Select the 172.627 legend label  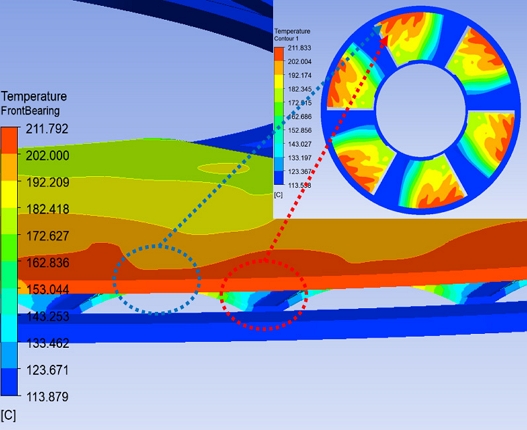(47, 236)
